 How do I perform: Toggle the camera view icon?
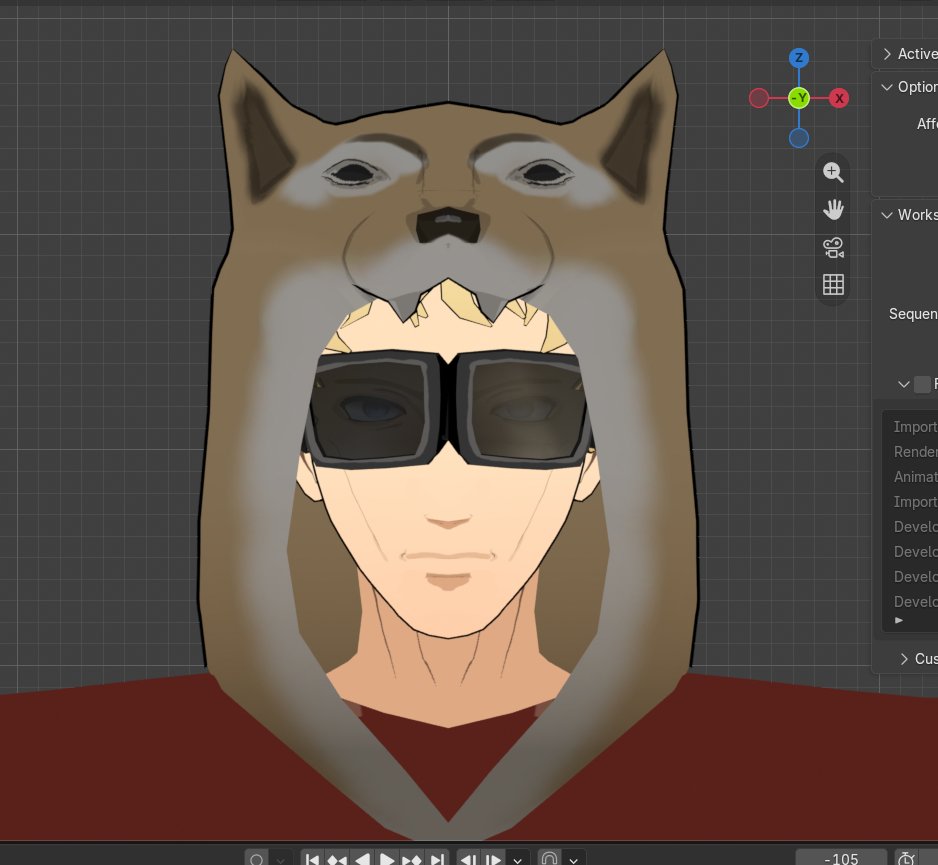[x=833, y=247]
